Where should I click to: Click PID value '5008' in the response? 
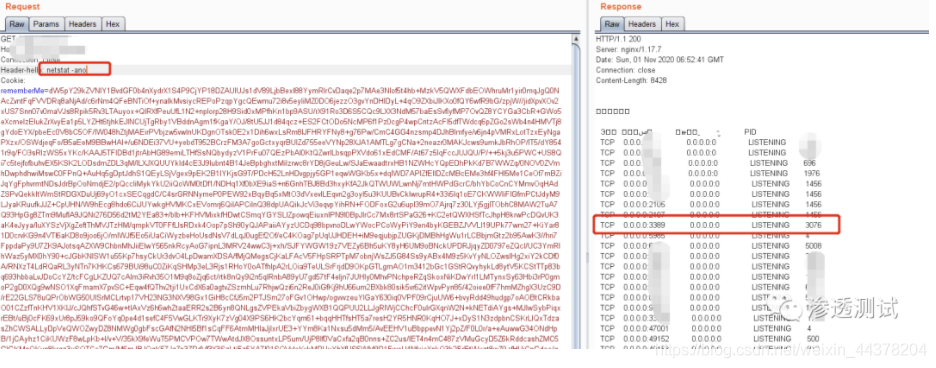point(812,245)
